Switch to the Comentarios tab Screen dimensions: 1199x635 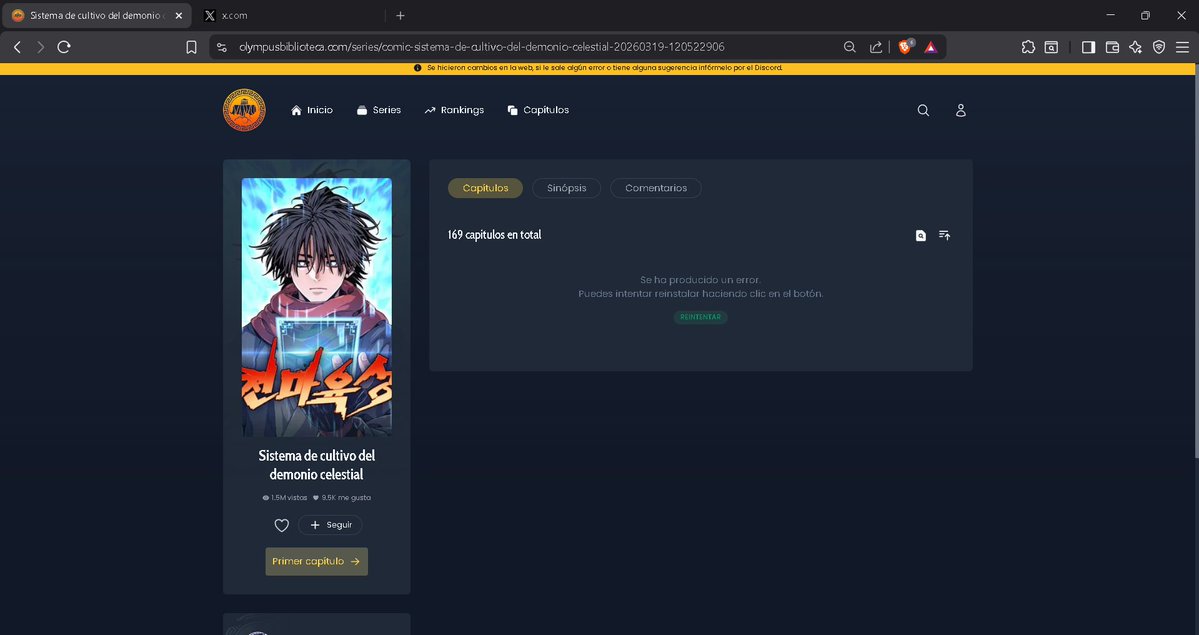point(656,188)
